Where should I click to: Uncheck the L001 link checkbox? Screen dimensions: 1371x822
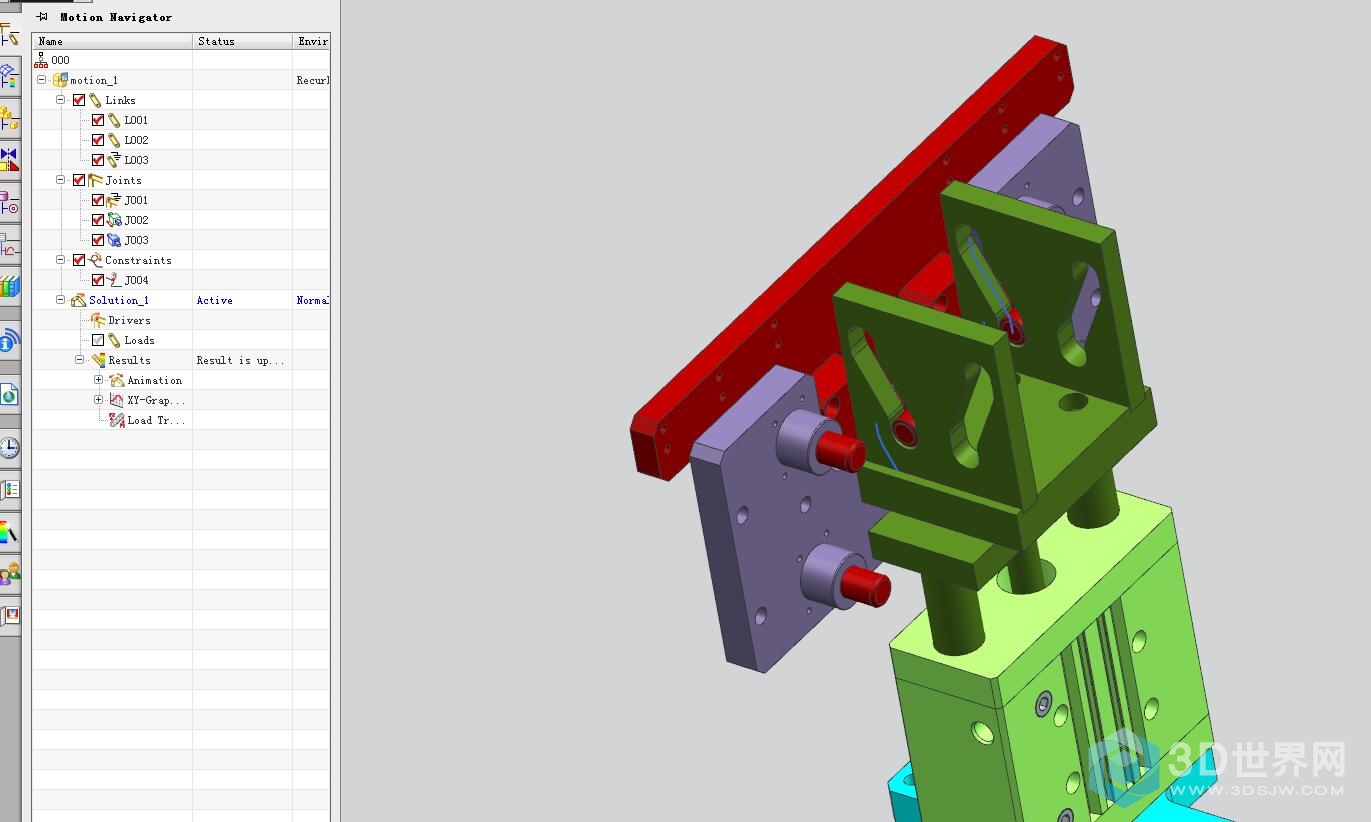tap(98, 120)
